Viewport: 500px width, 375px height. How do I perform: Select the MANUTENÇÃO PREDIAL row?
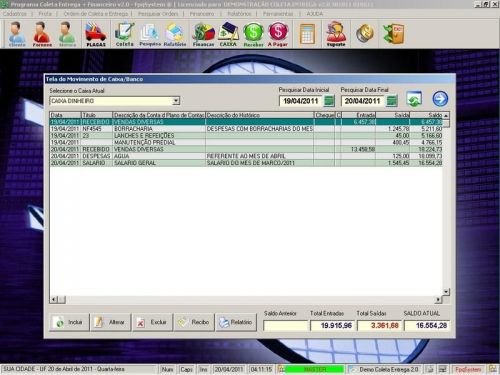(246, 142)
